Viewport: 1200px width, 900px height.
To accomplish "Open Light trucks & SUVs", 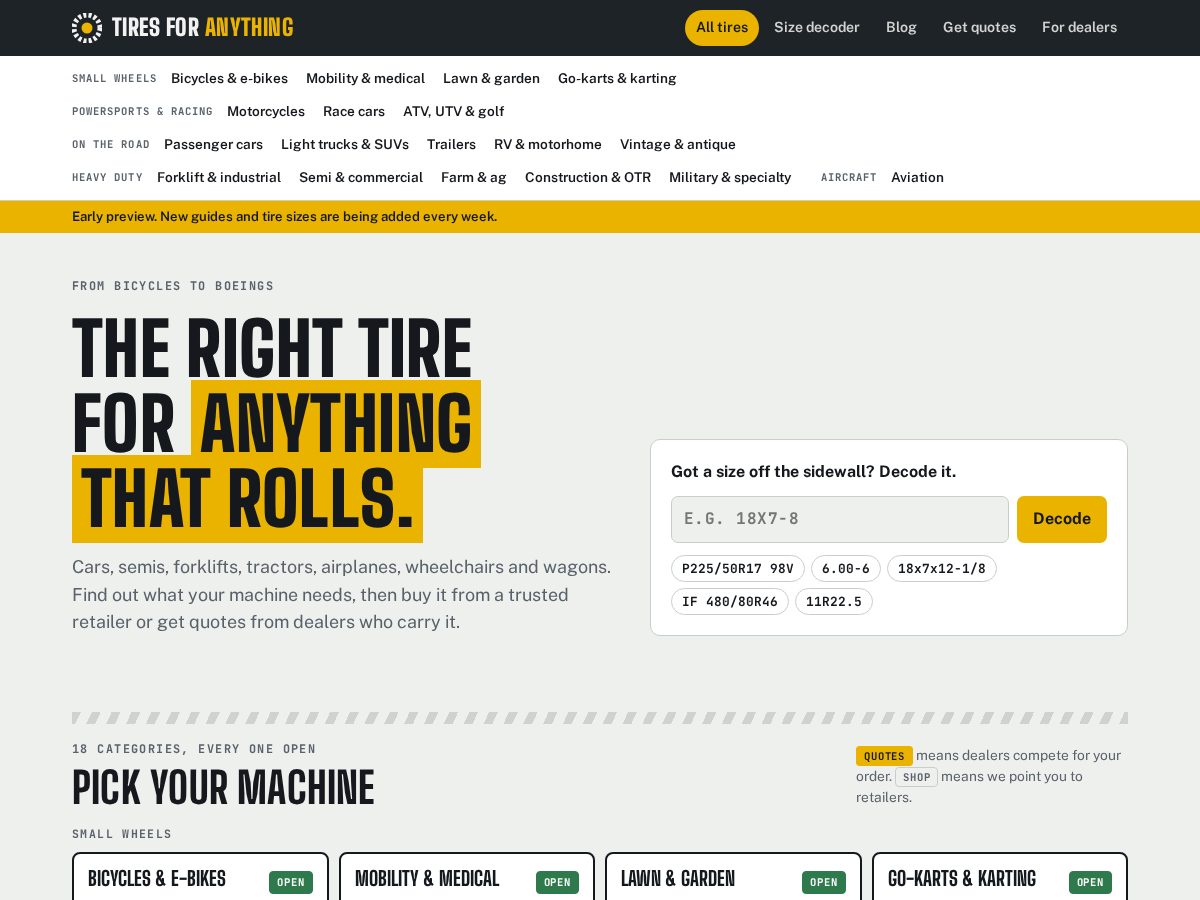I will (345, 144).
